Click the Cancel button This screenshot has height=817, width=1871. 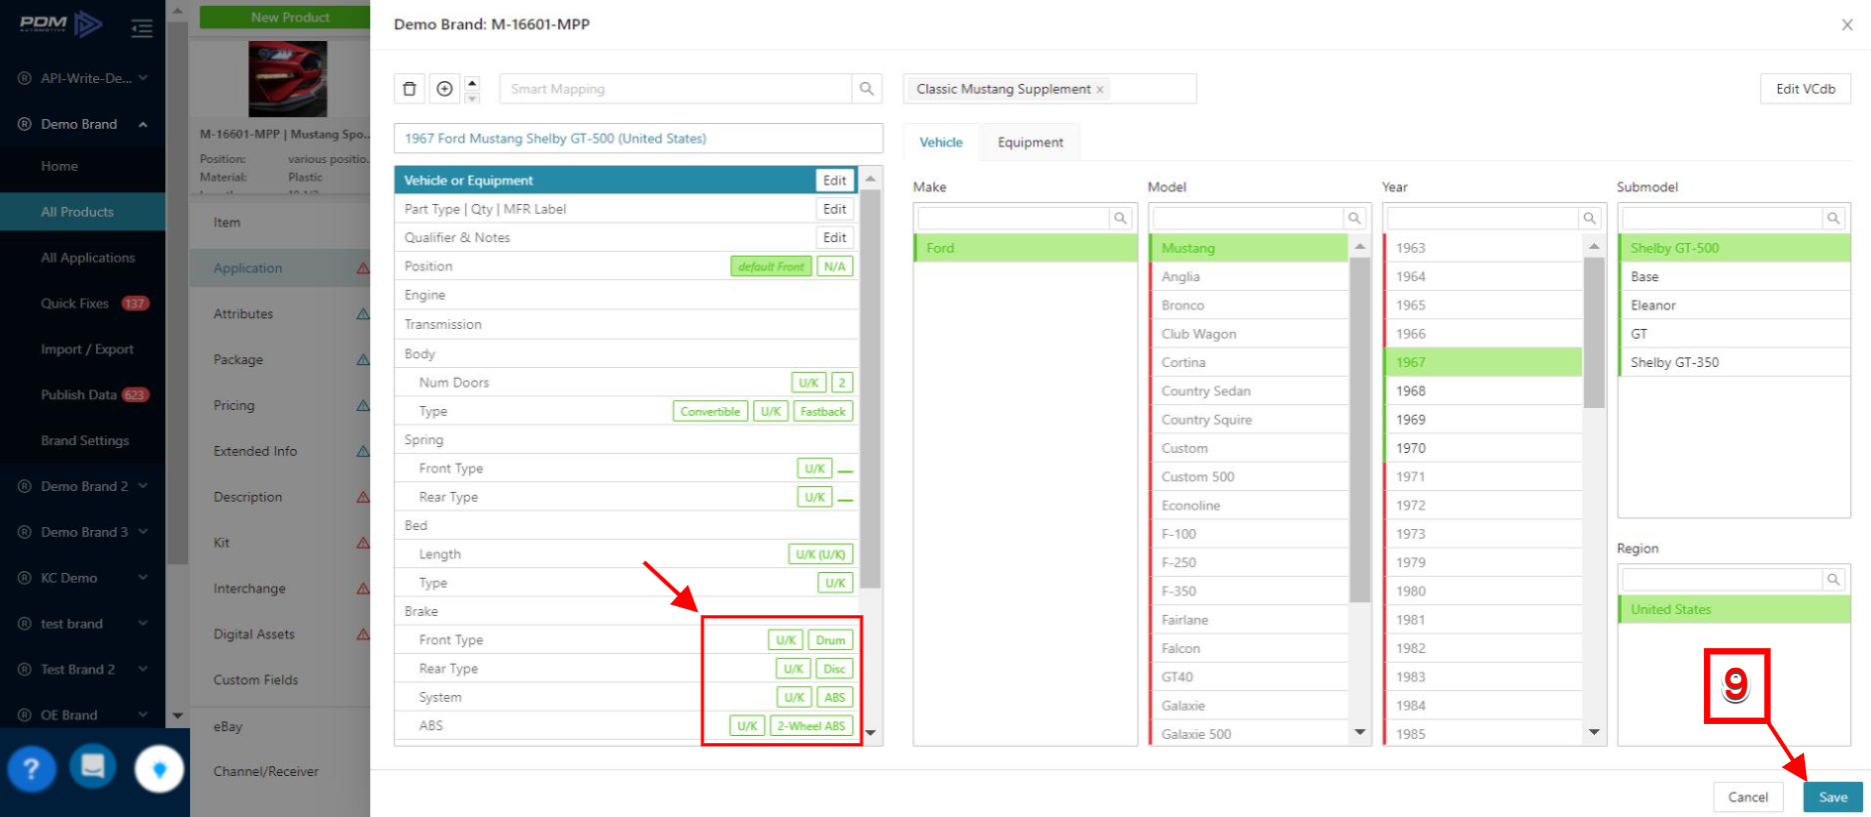pos(1748,797)
